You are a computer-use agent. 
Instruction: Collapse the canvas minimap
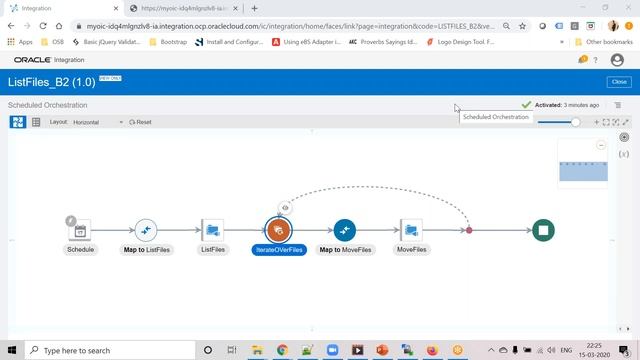click(x=601, y=145)
